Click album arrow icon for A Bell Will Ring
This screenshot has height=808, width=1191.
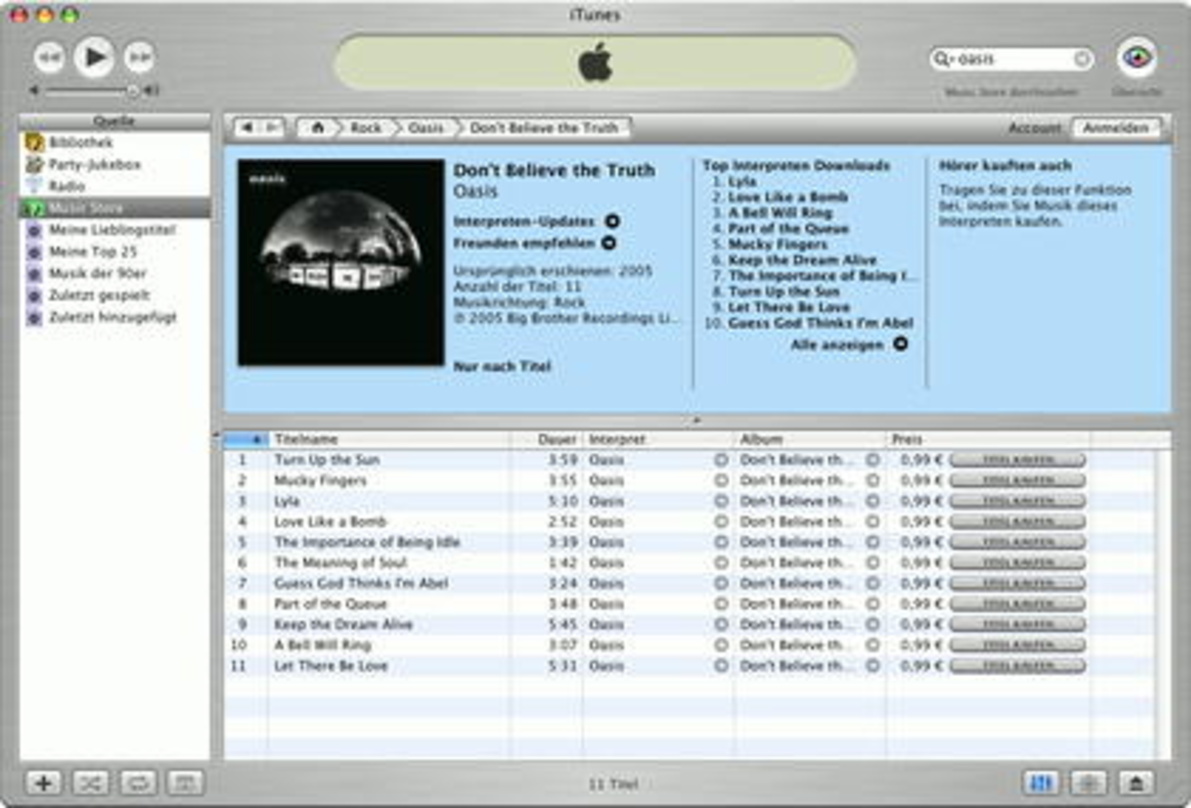pos(873,645)
